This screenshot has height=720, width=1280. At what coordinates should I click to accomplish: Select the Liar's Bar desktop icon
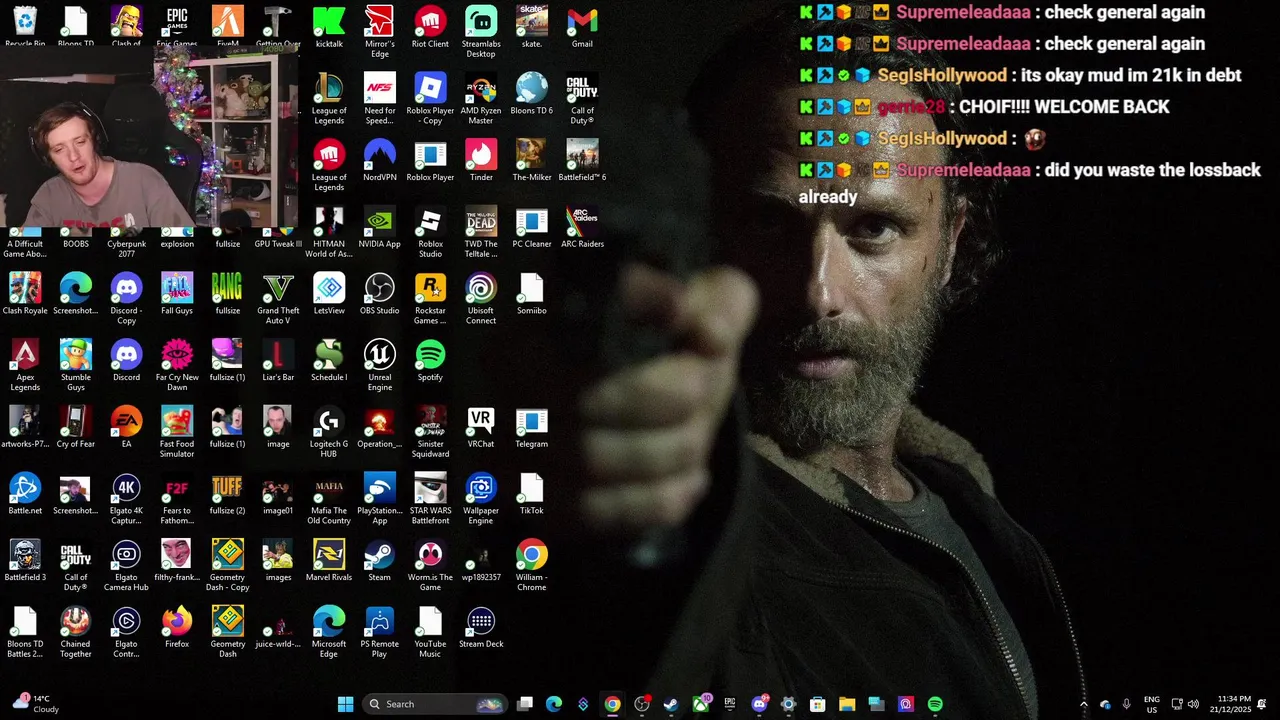tap(278, 360)
